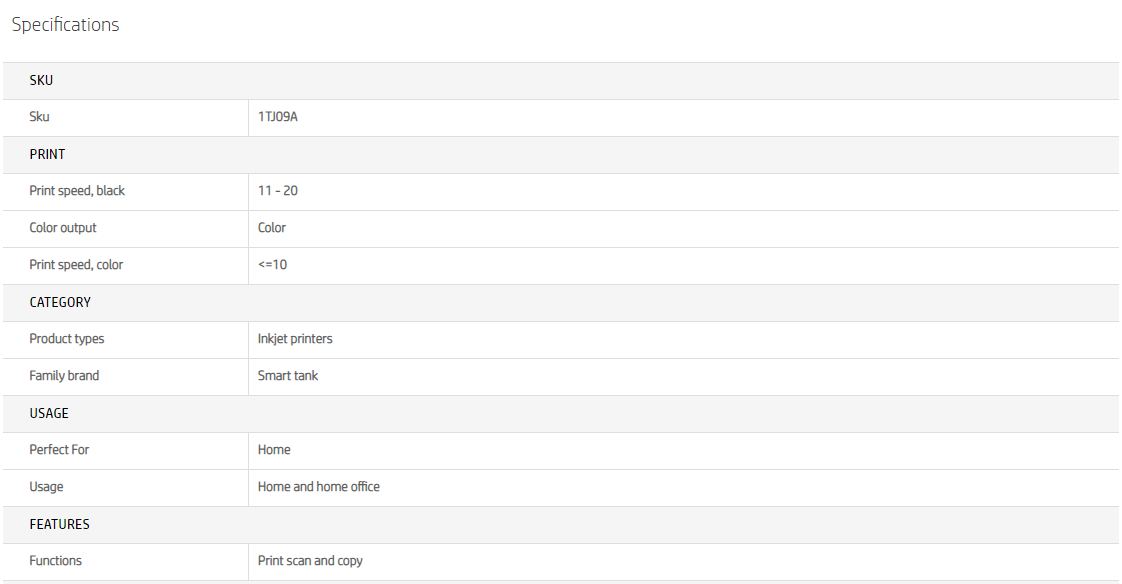Click the "Family brand" label
Screen dimensions: 1122x584
(64, 376)
